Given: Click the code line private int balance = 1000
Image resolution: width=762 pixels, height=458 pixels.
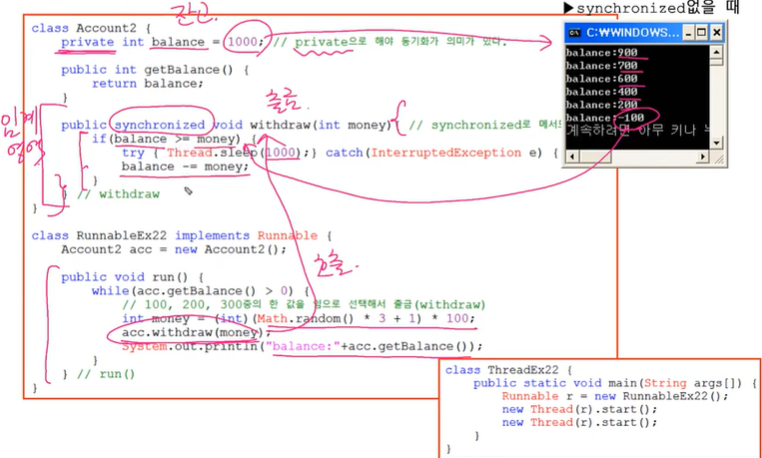Looking at the screenshot, I should click(163, 43).
